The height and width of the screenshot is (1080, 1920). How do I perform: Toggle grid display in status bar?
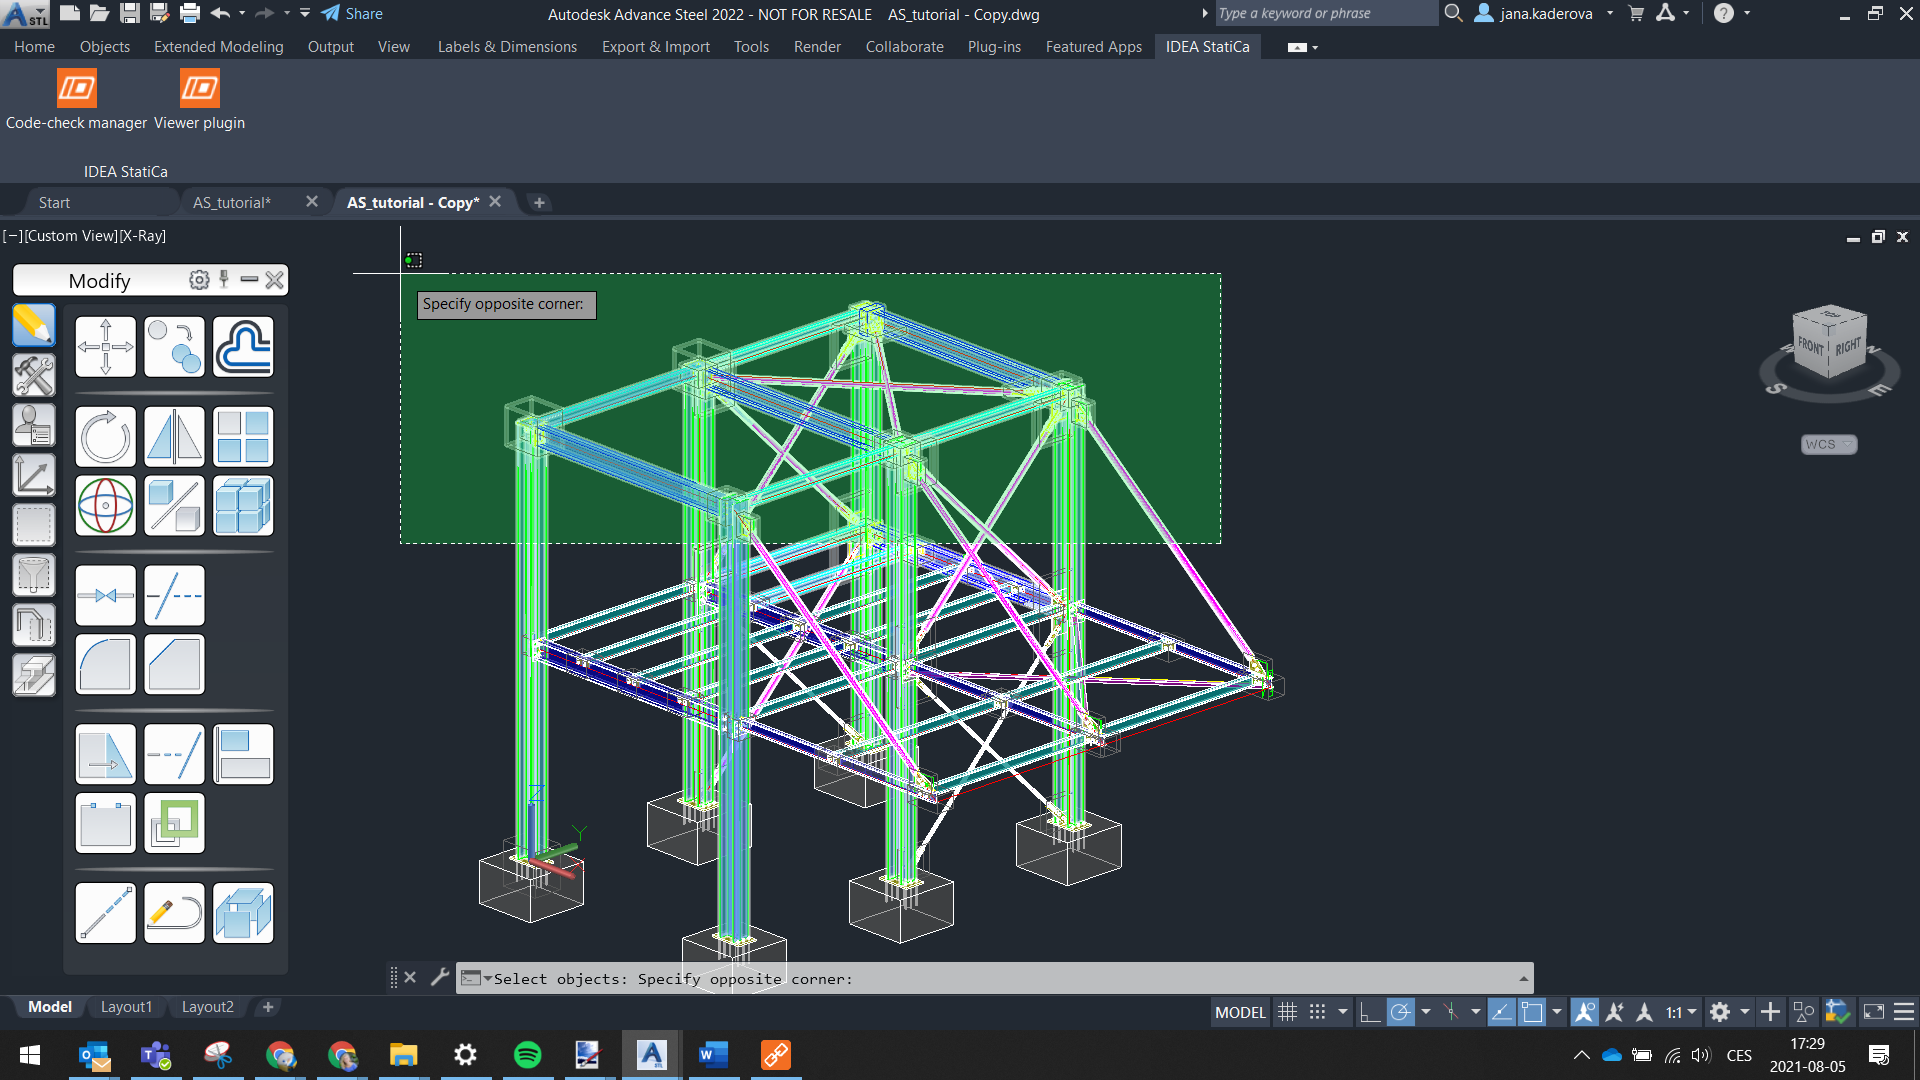(x=1288, y=1012)
